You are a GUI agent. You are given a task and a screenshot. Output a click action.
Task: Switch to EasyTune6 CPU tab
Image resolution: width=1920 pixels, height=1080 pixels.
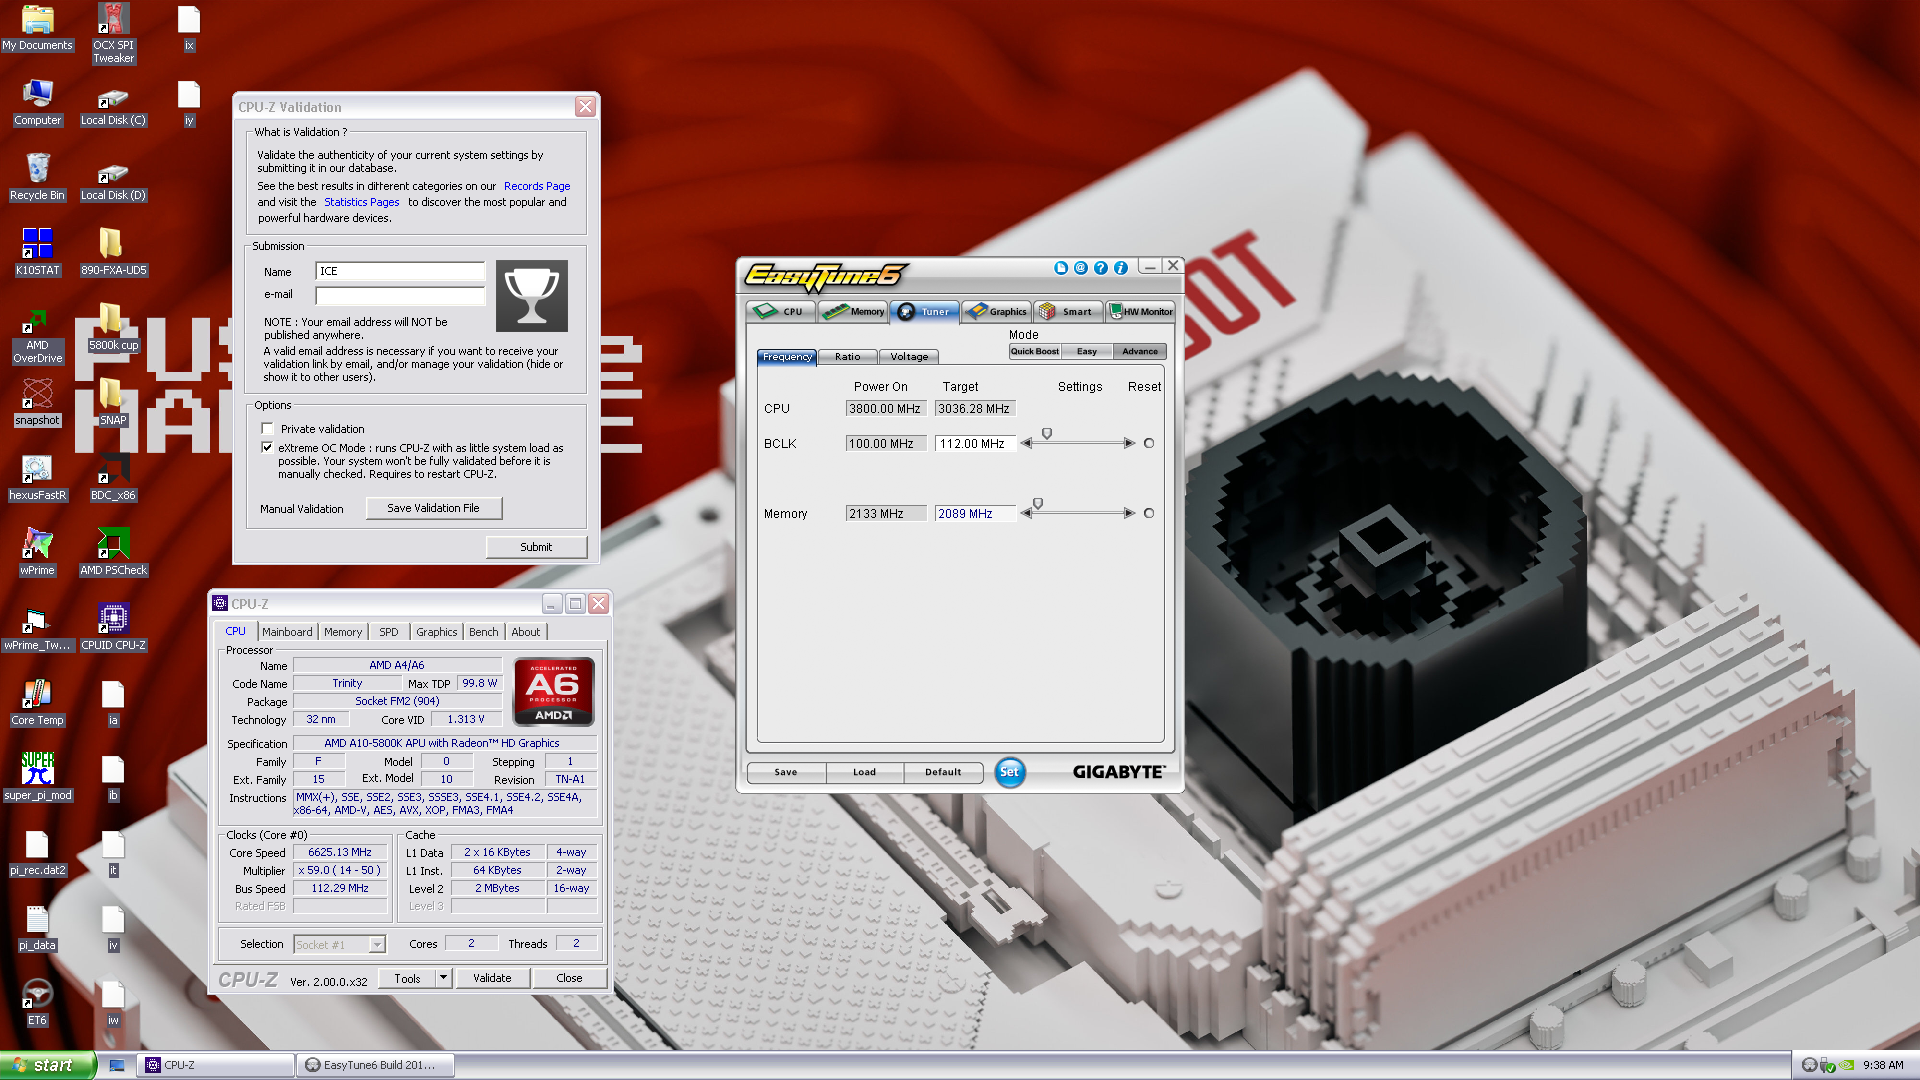coord(780,311)
